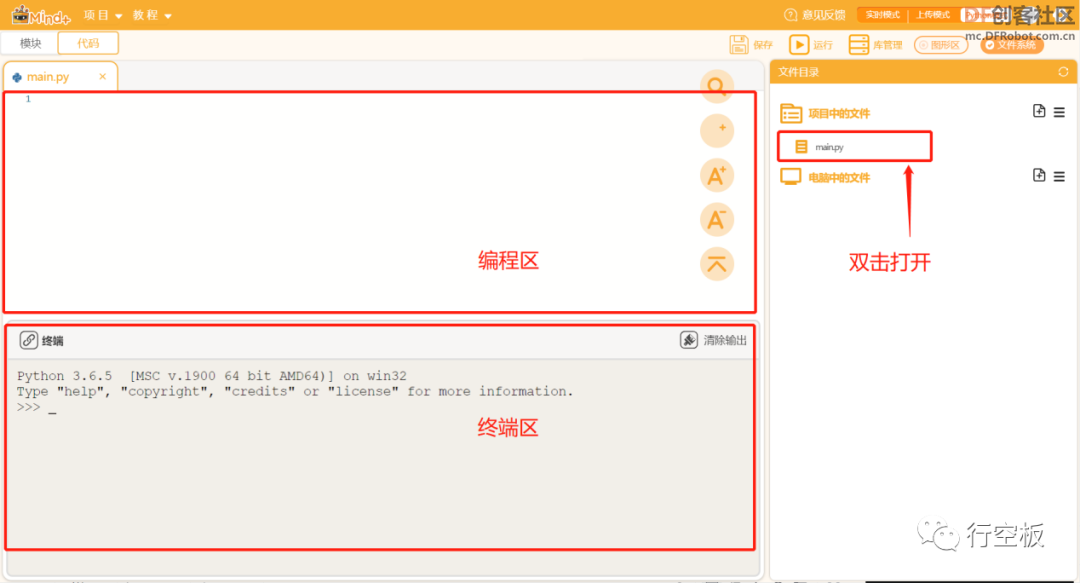Viewport: 1080px width, 583px height.
Task: Click the search magnifier icon in editor
Action: pos(716,86)
